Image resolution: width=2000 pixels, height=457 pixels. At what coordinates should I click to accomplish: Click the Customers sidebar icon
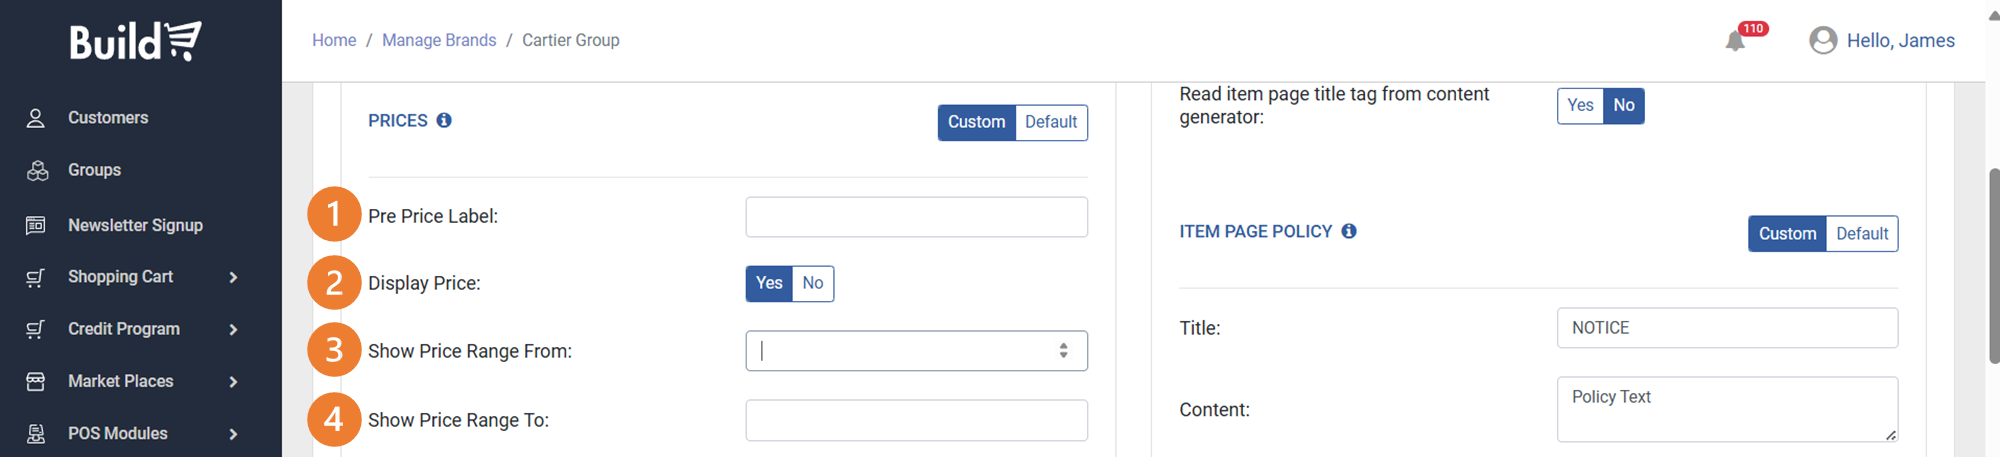(36, 118)
